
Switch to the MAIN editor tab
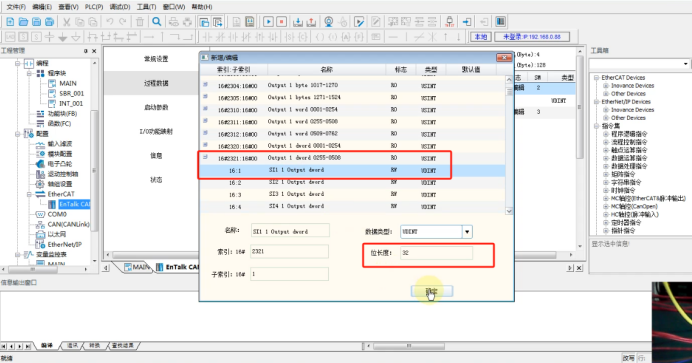137,267
